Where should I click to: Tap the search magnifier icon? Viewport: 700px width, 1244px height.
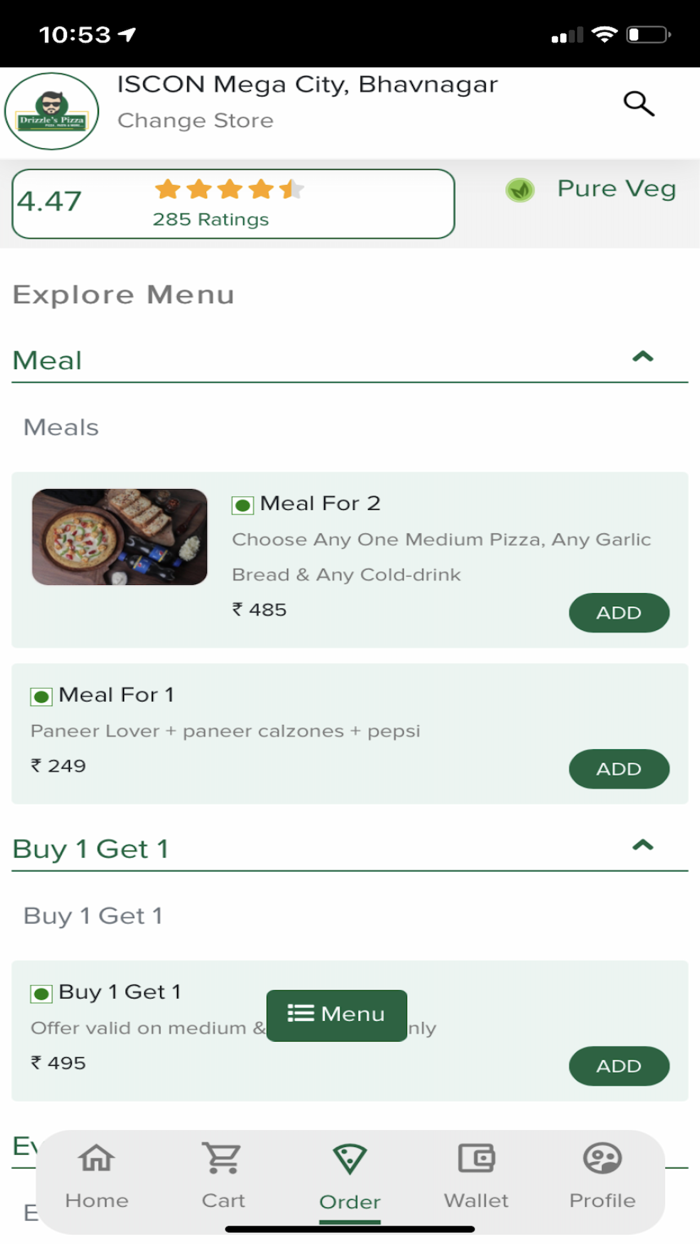point(638,103)
